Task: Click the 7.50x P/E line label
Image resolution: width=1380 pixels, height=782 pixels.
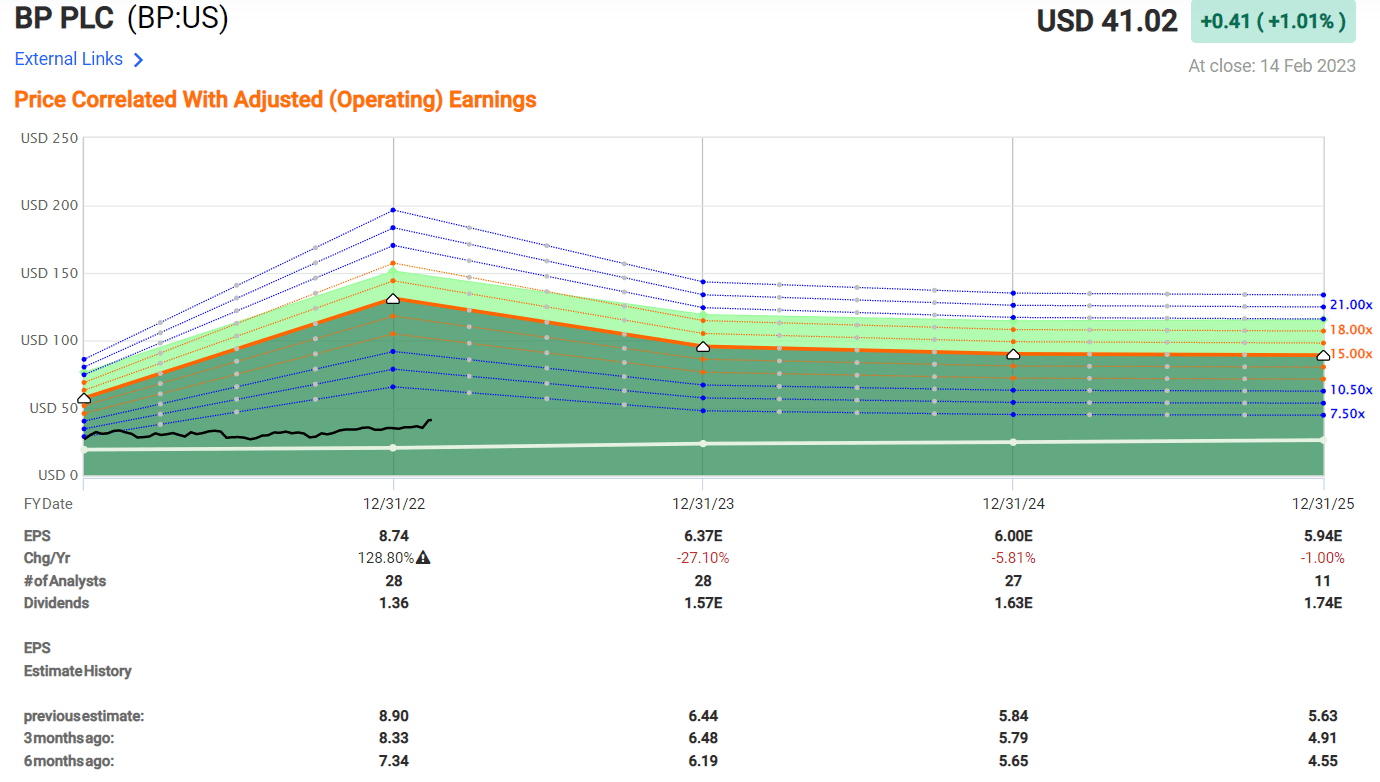Action: coord(1347,414)
